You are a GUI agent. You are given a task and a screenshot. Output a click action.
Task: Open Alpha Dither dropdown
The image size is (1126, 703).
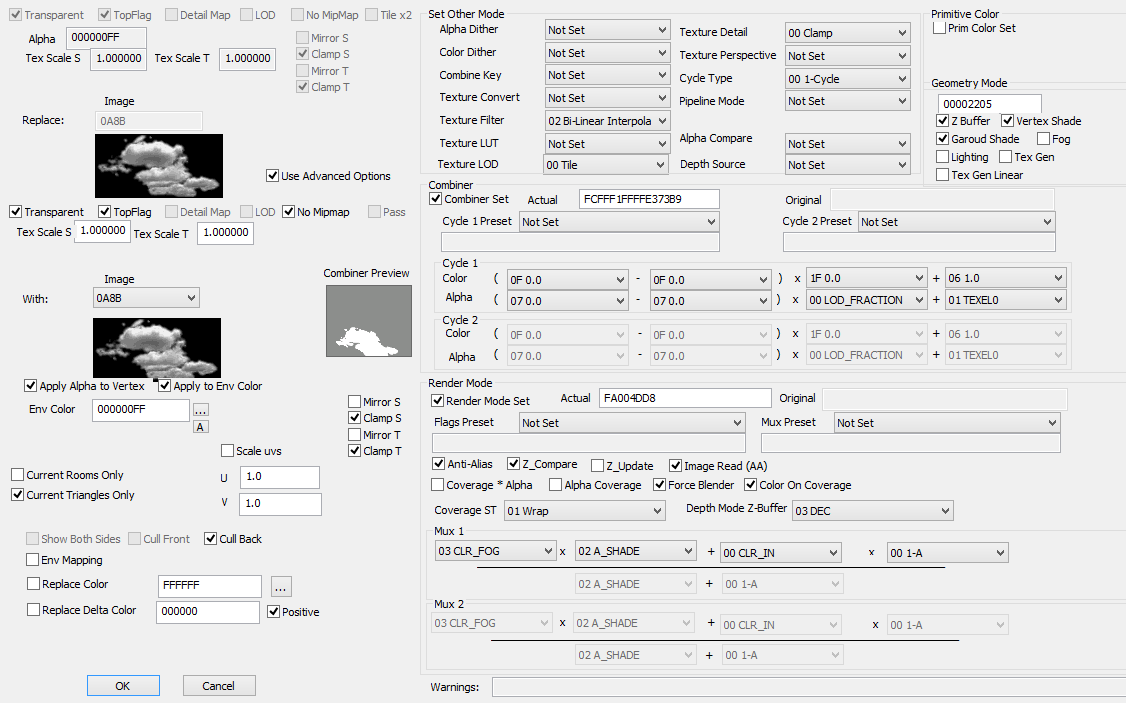tap(608, 30)
